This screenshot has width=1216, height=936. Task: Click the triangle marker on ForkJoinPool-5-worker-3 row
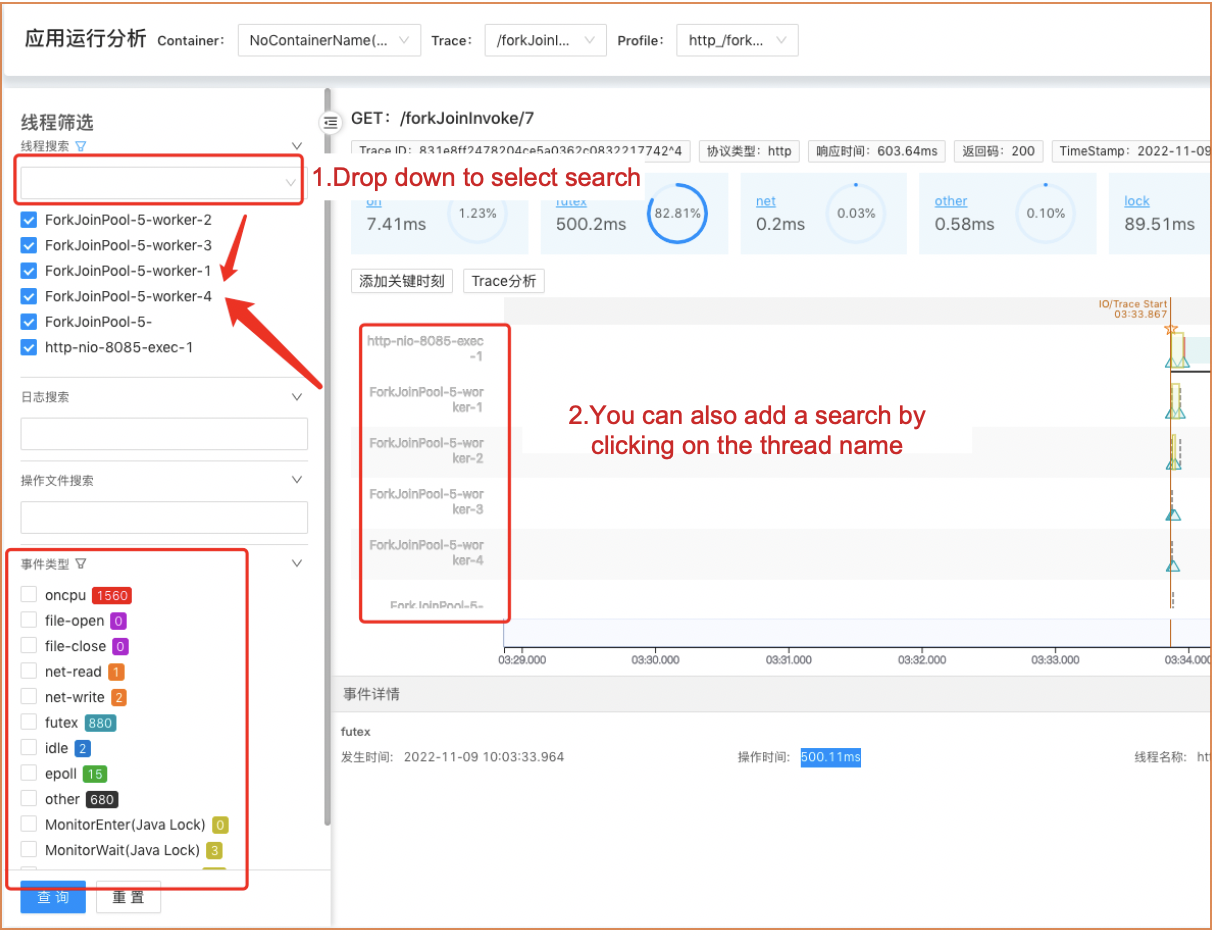click(x=1173, y=515)
